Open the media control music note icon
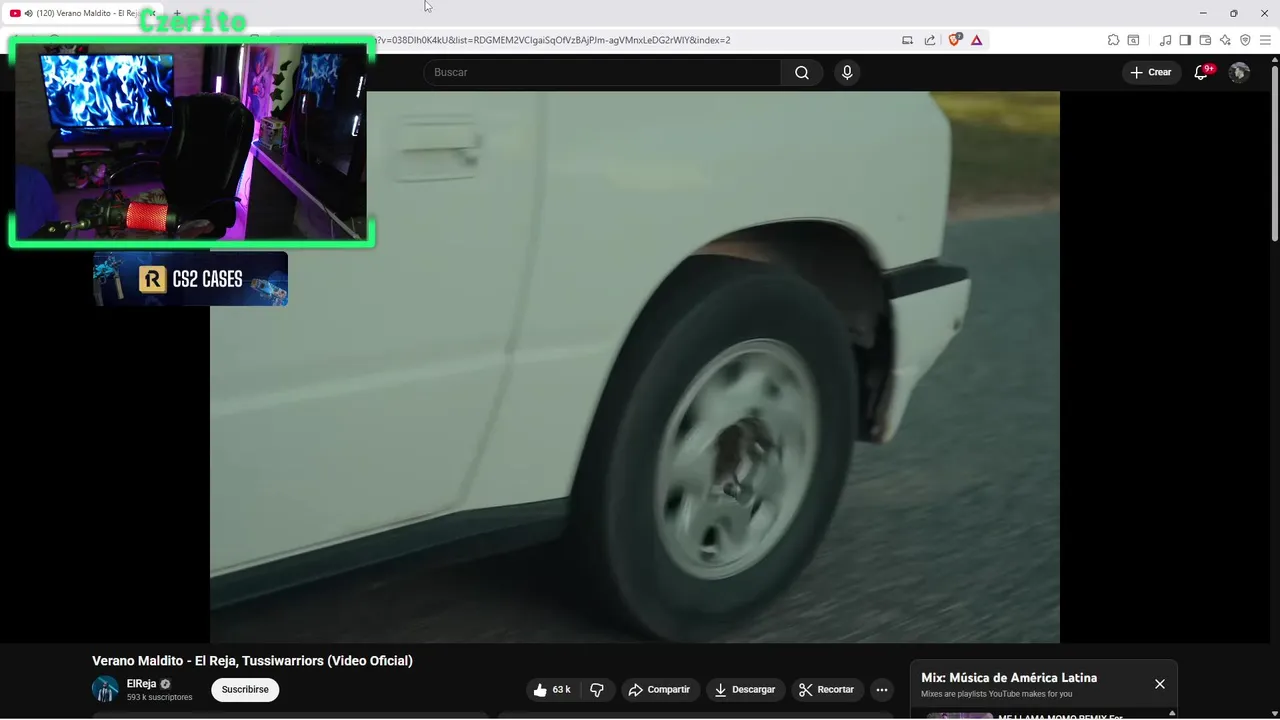 [1165, 40]
